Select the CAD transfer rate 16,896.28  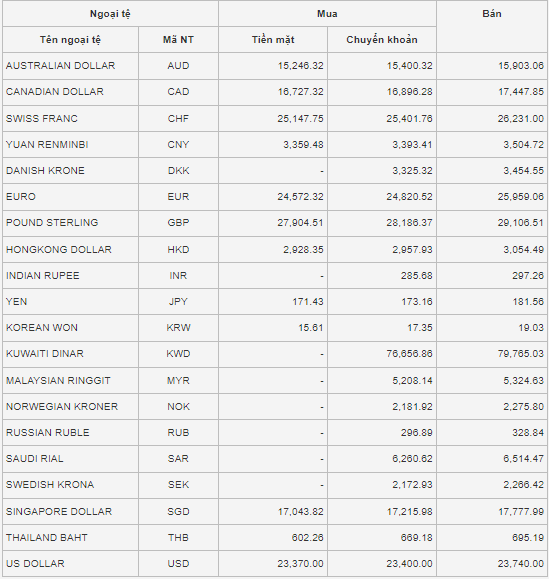tap(409, 92)
